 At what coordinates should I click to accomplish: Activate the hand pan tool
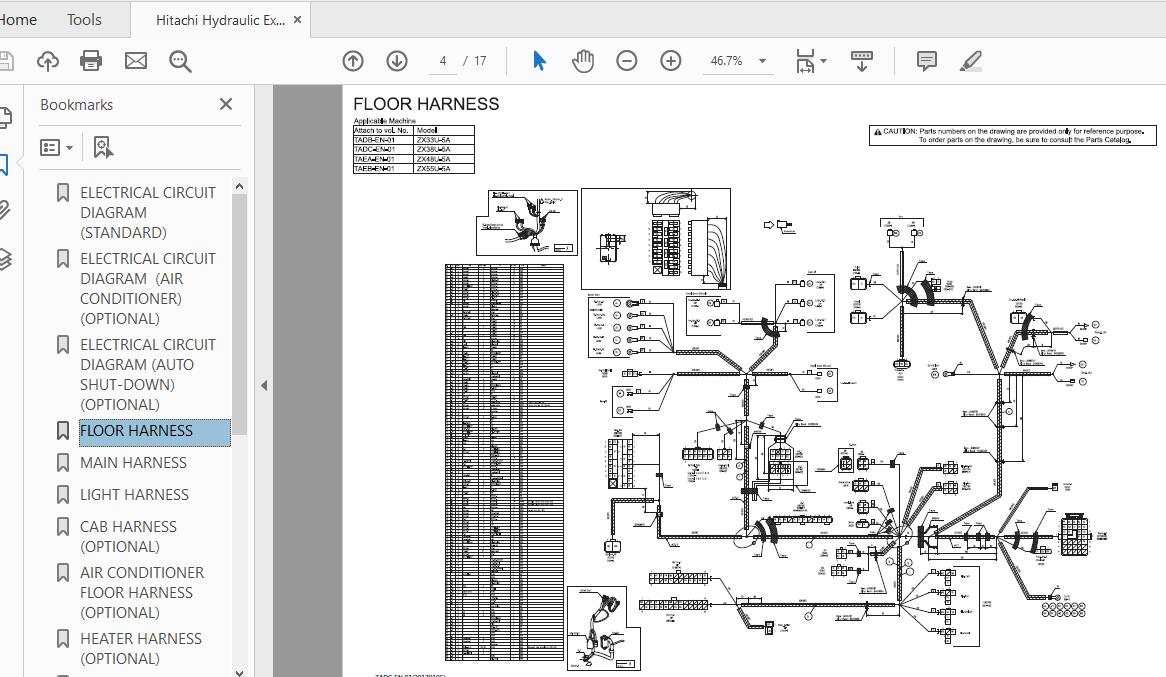(x=583, y=61)
